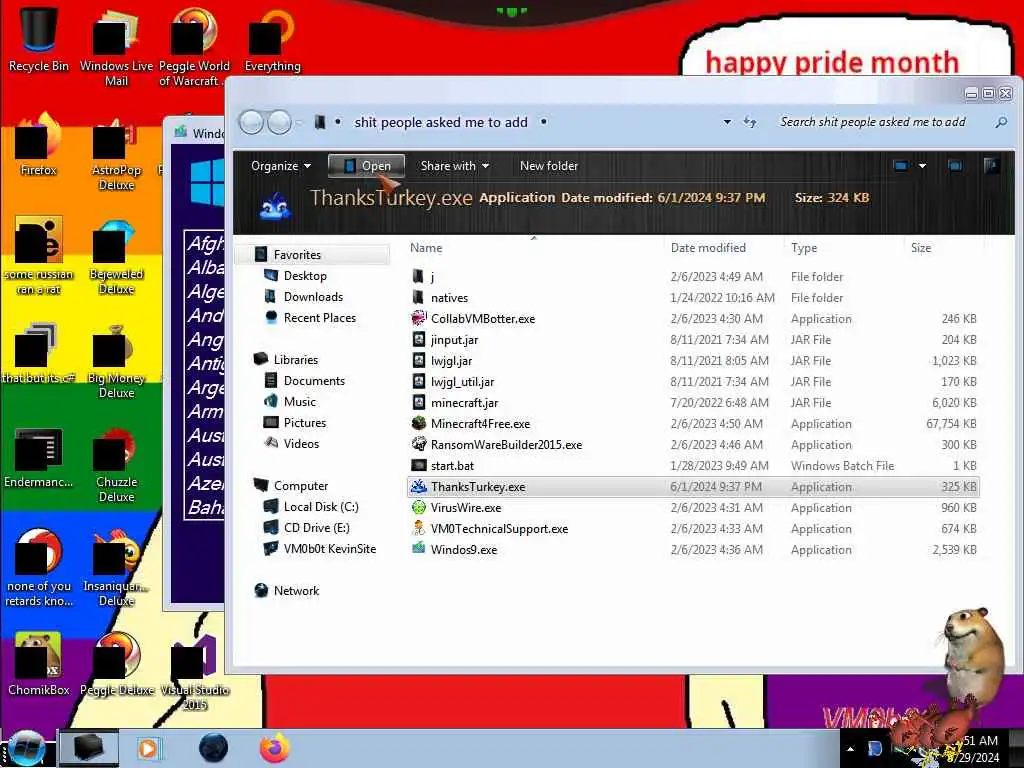Click the address bar folder path text
1024x768 pixels.
pyautogui.click(x=441, y=122)
